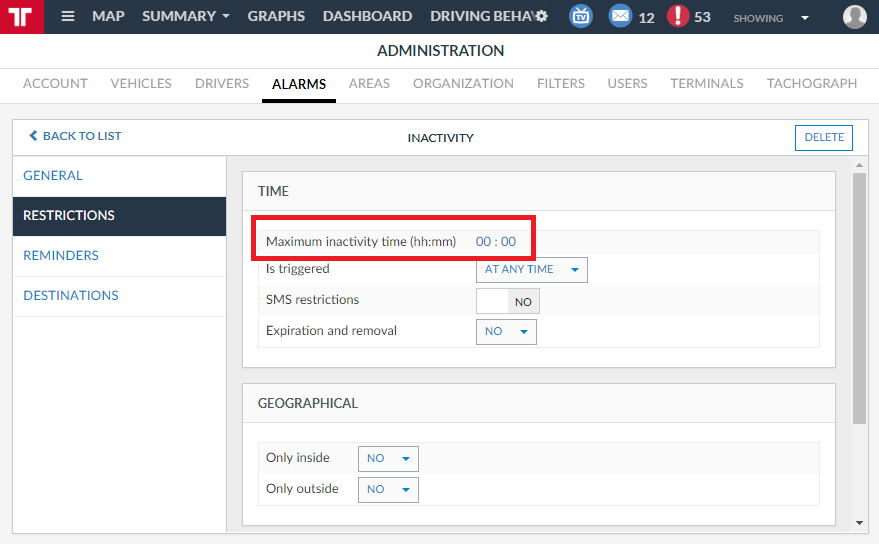This screenshot has width=879, height=544.
Task: Open the Is triggered dropdown
Action: (x=531, y=270)
